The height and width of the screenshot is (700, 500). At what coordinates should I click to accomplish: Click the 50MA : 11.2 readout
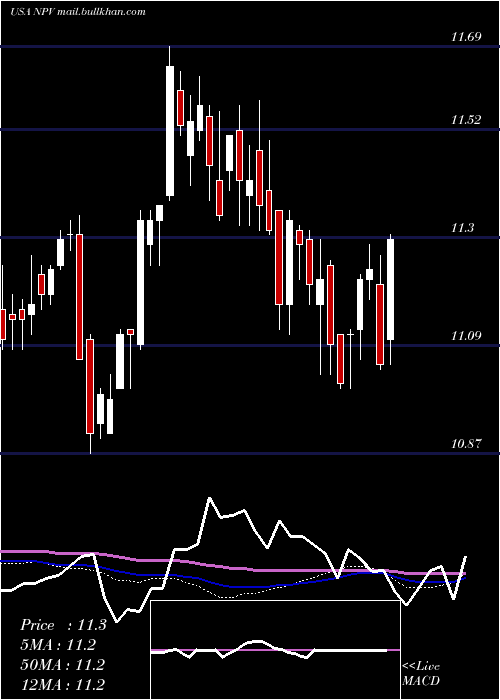point(62,664)
